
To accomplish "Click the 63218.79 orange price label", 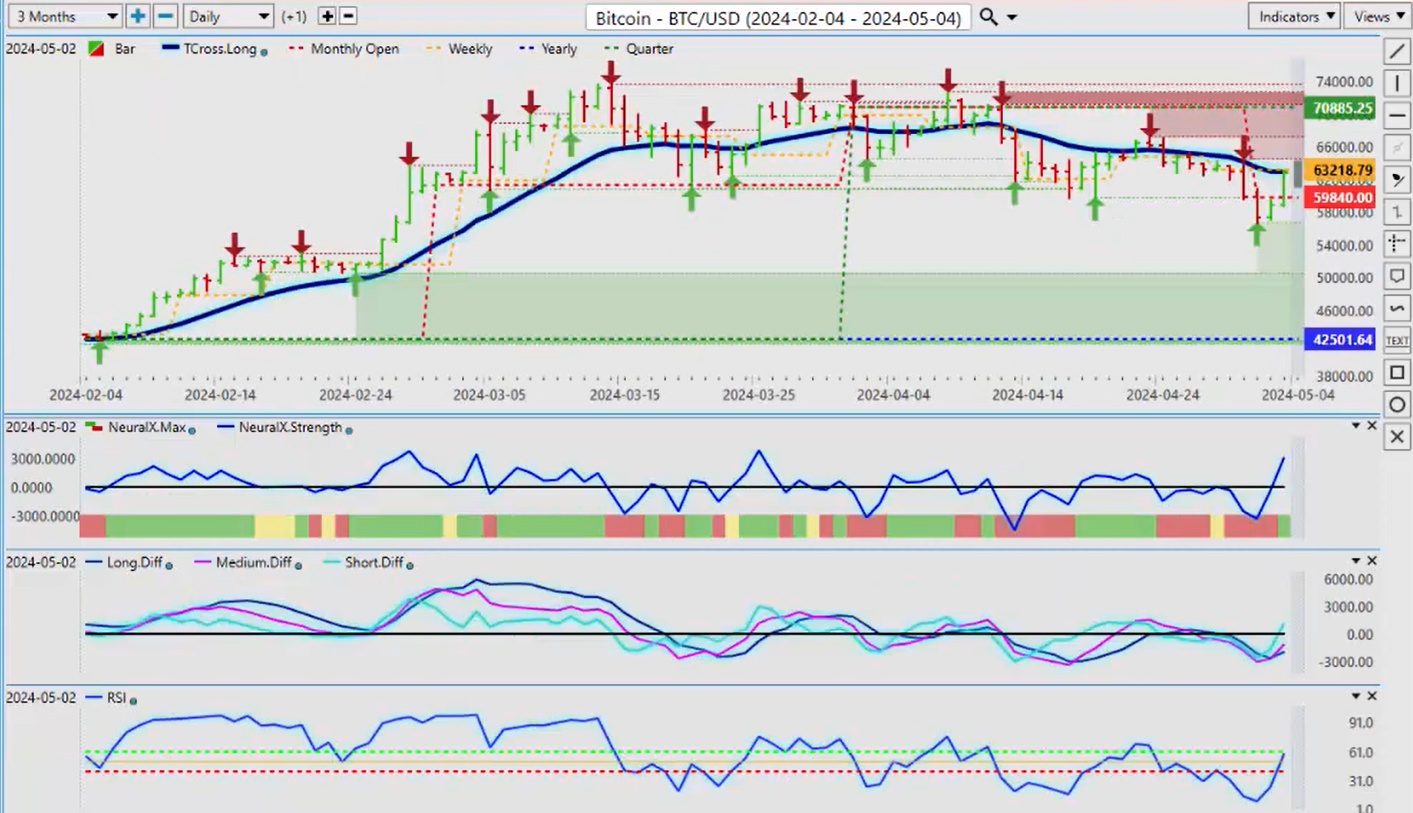I will [1342, 171].
